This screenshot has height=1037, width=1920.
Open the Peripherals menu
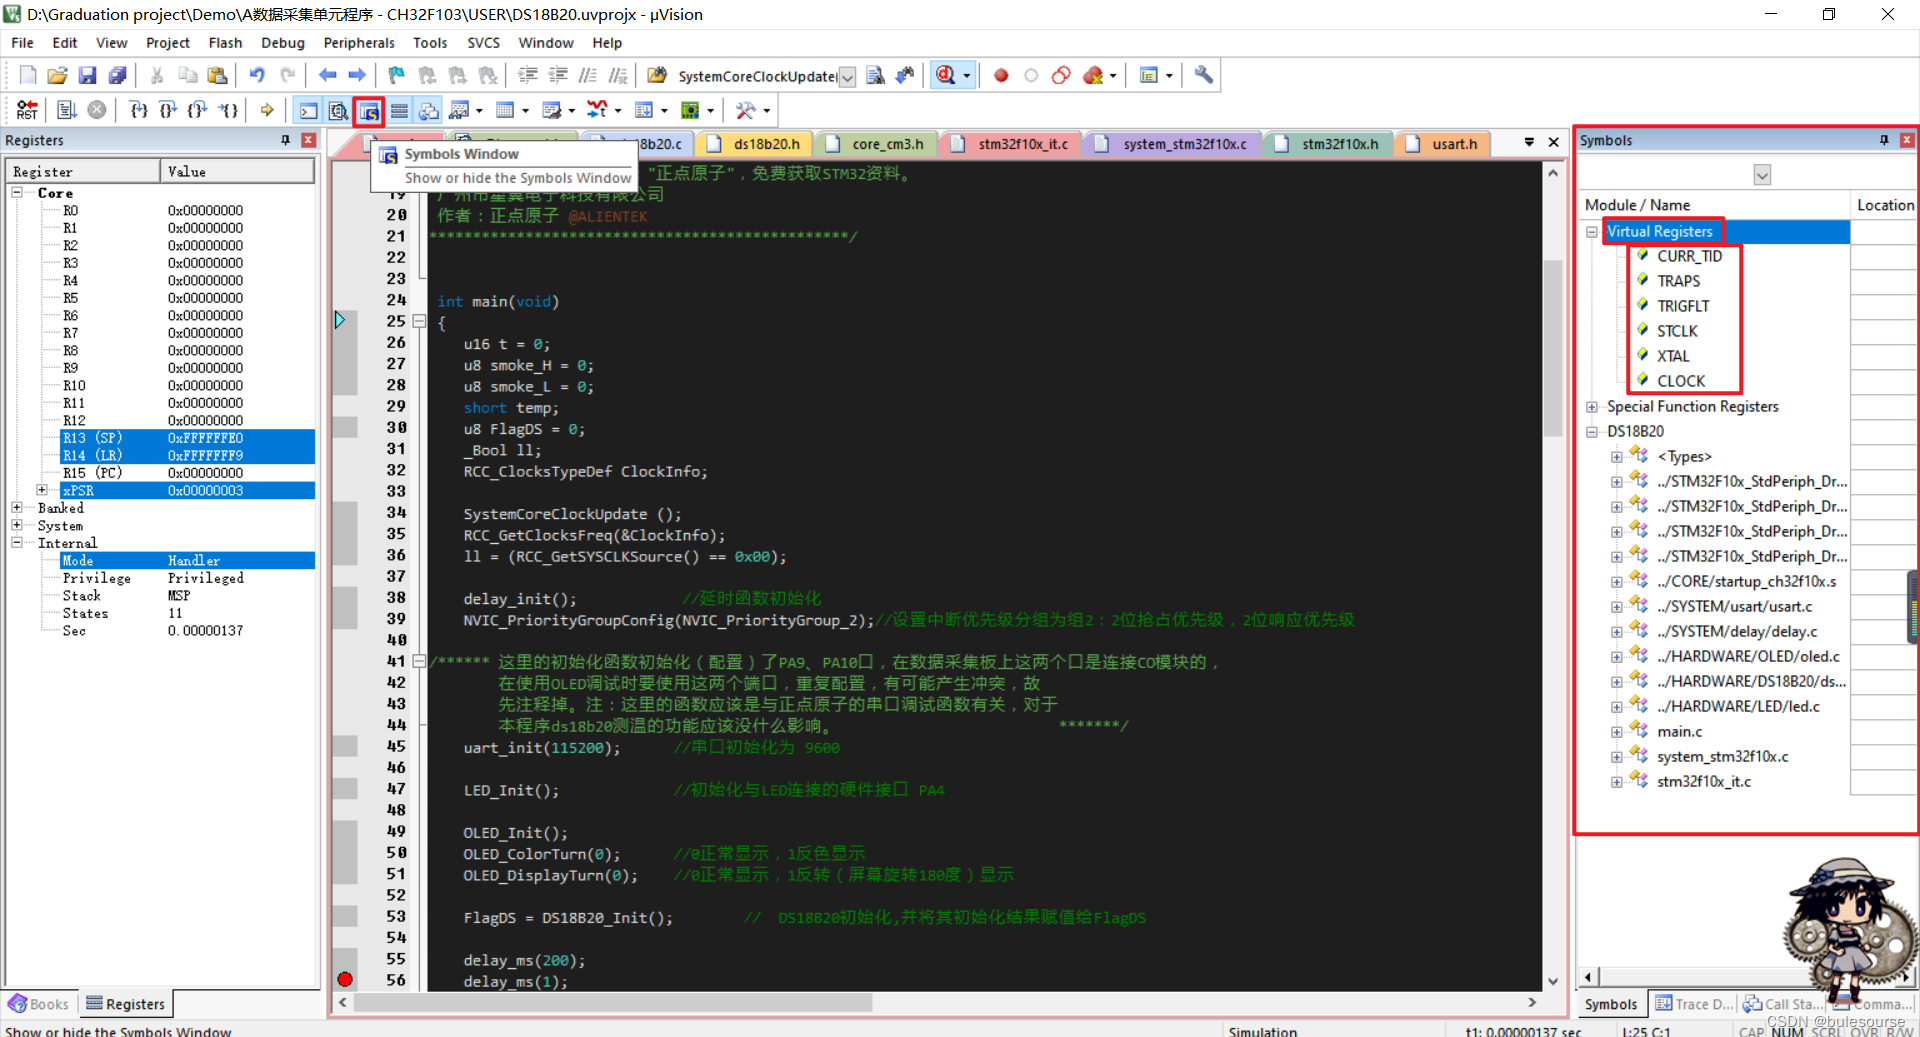(x=358, y=42)
